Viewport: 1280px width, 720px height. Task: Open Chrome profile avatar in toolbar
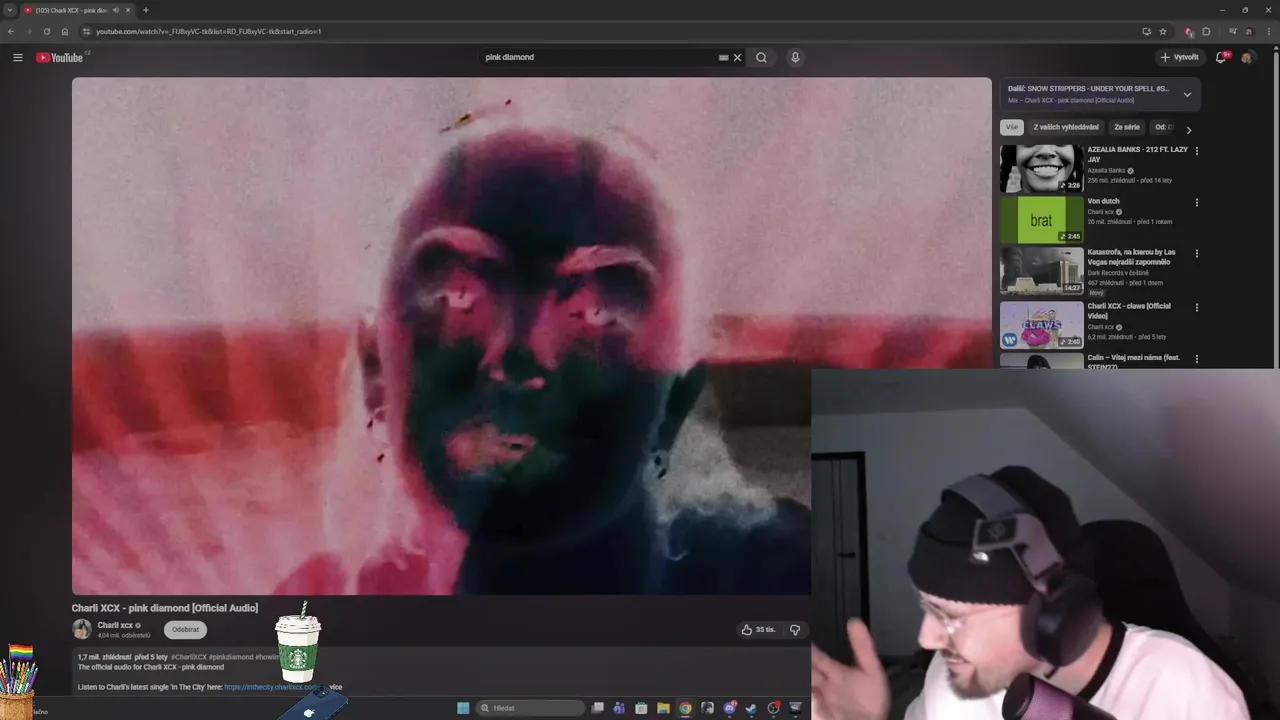1248,31
